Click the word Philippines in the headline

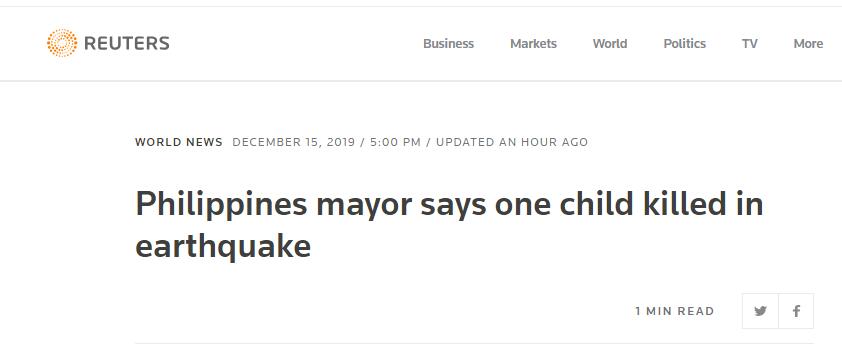click(x=221, y=206)
